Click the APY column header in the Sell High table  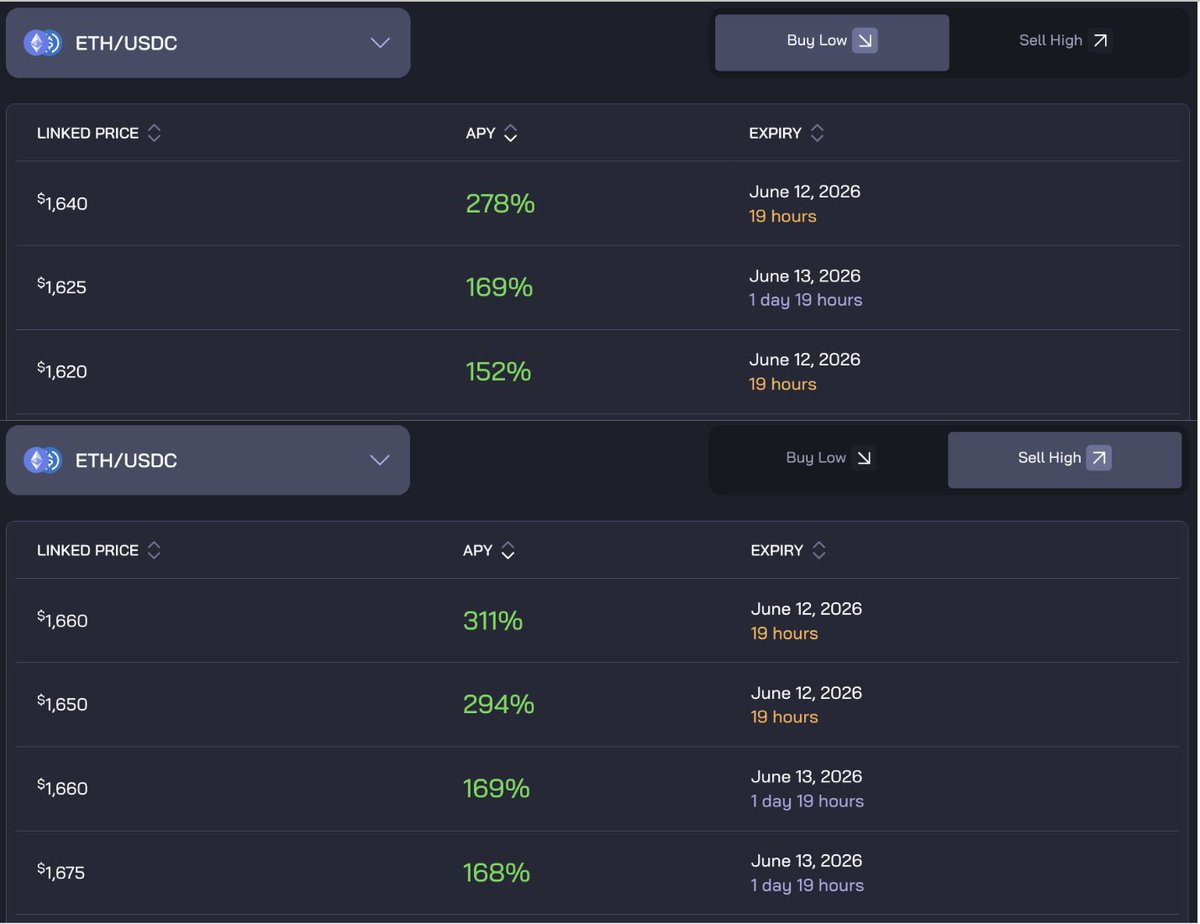point(478,550)
